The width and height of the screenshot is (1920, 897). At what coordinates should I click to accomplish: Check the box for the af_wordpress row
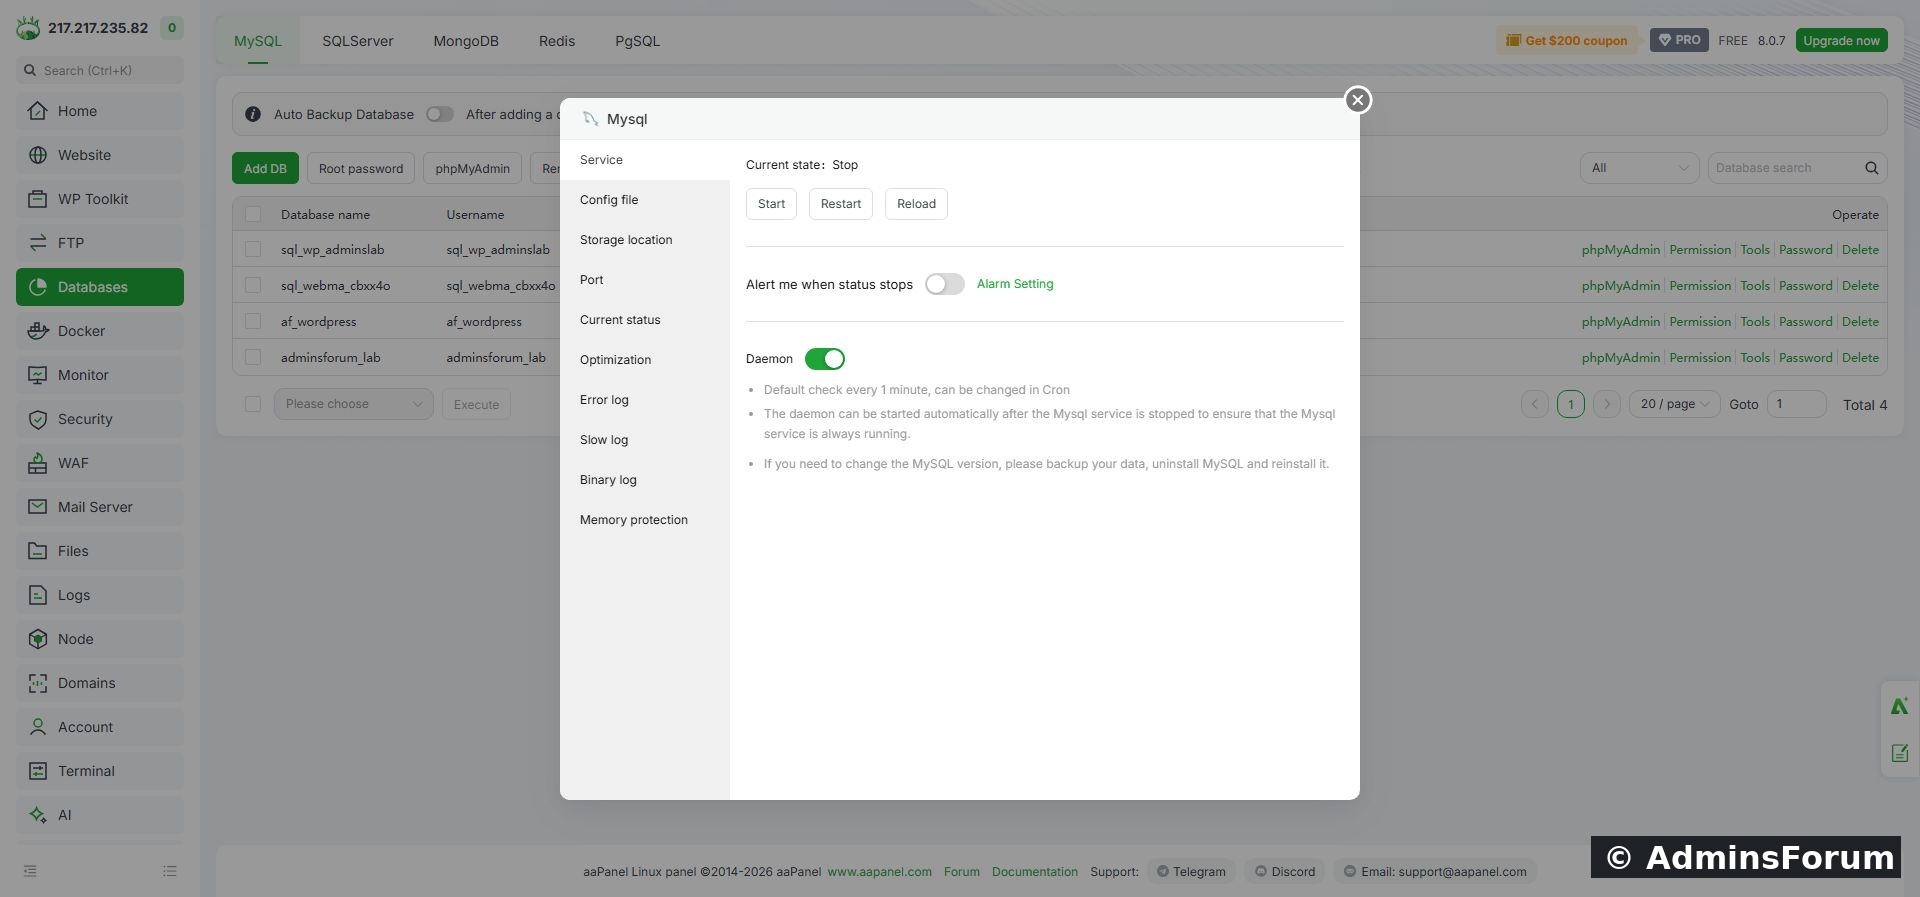[x=253, y=322]
